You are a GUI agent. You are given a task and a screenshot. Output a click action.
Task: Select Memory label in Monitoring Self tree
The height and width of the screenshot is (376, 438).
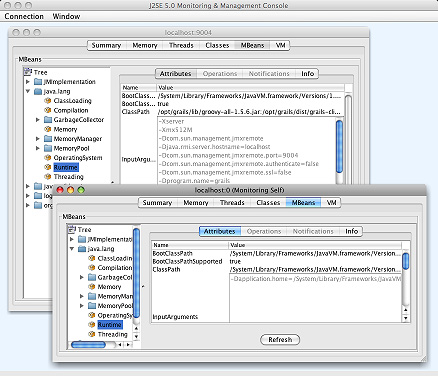(x=109, y=287)
